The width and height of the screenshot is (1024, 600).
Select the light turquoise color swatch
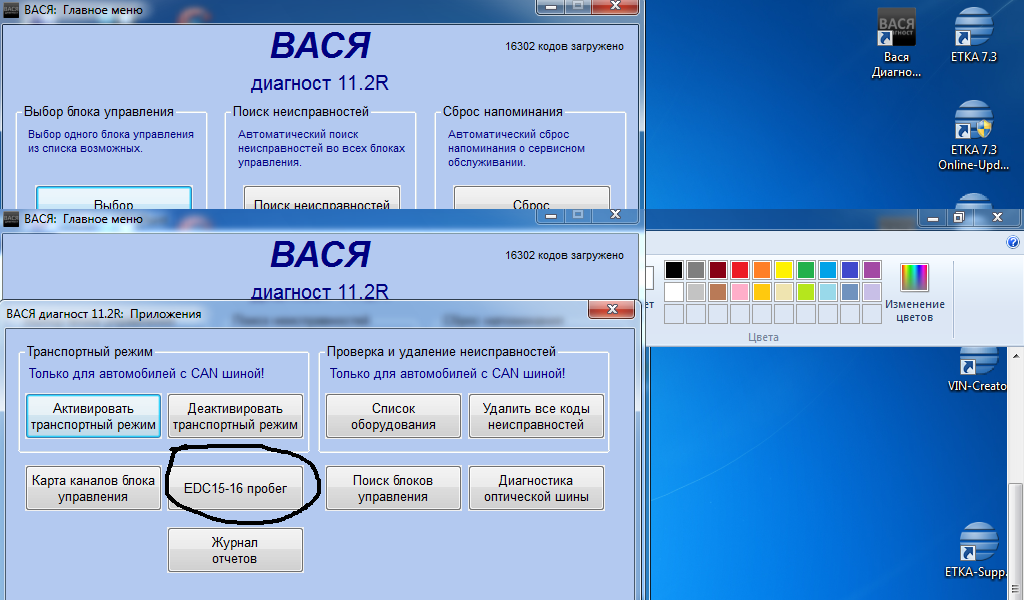(x=828, y=292)
